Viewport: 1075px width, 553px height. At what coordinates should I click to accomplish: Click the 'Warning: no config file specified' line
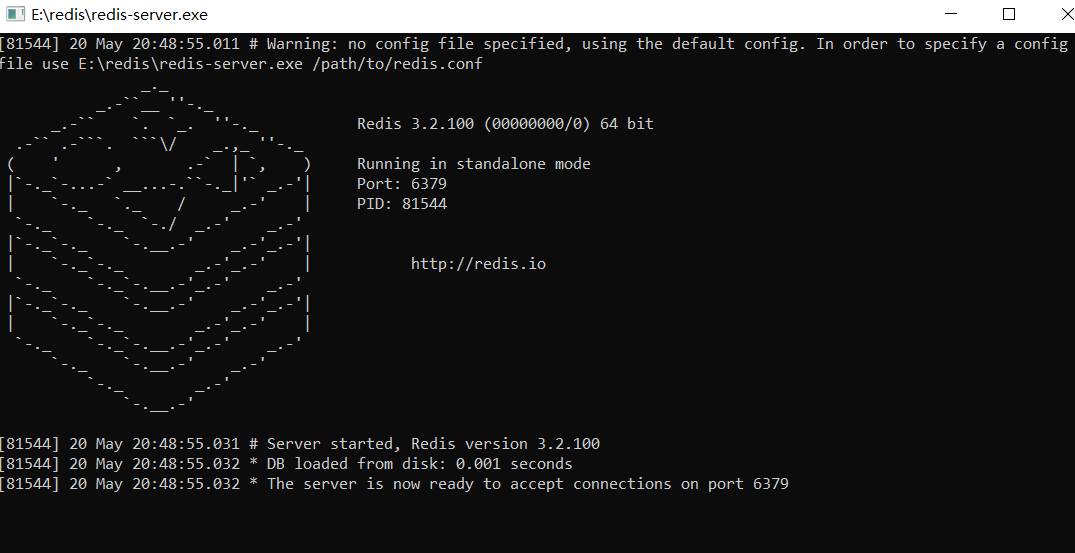tap(534, 44)
